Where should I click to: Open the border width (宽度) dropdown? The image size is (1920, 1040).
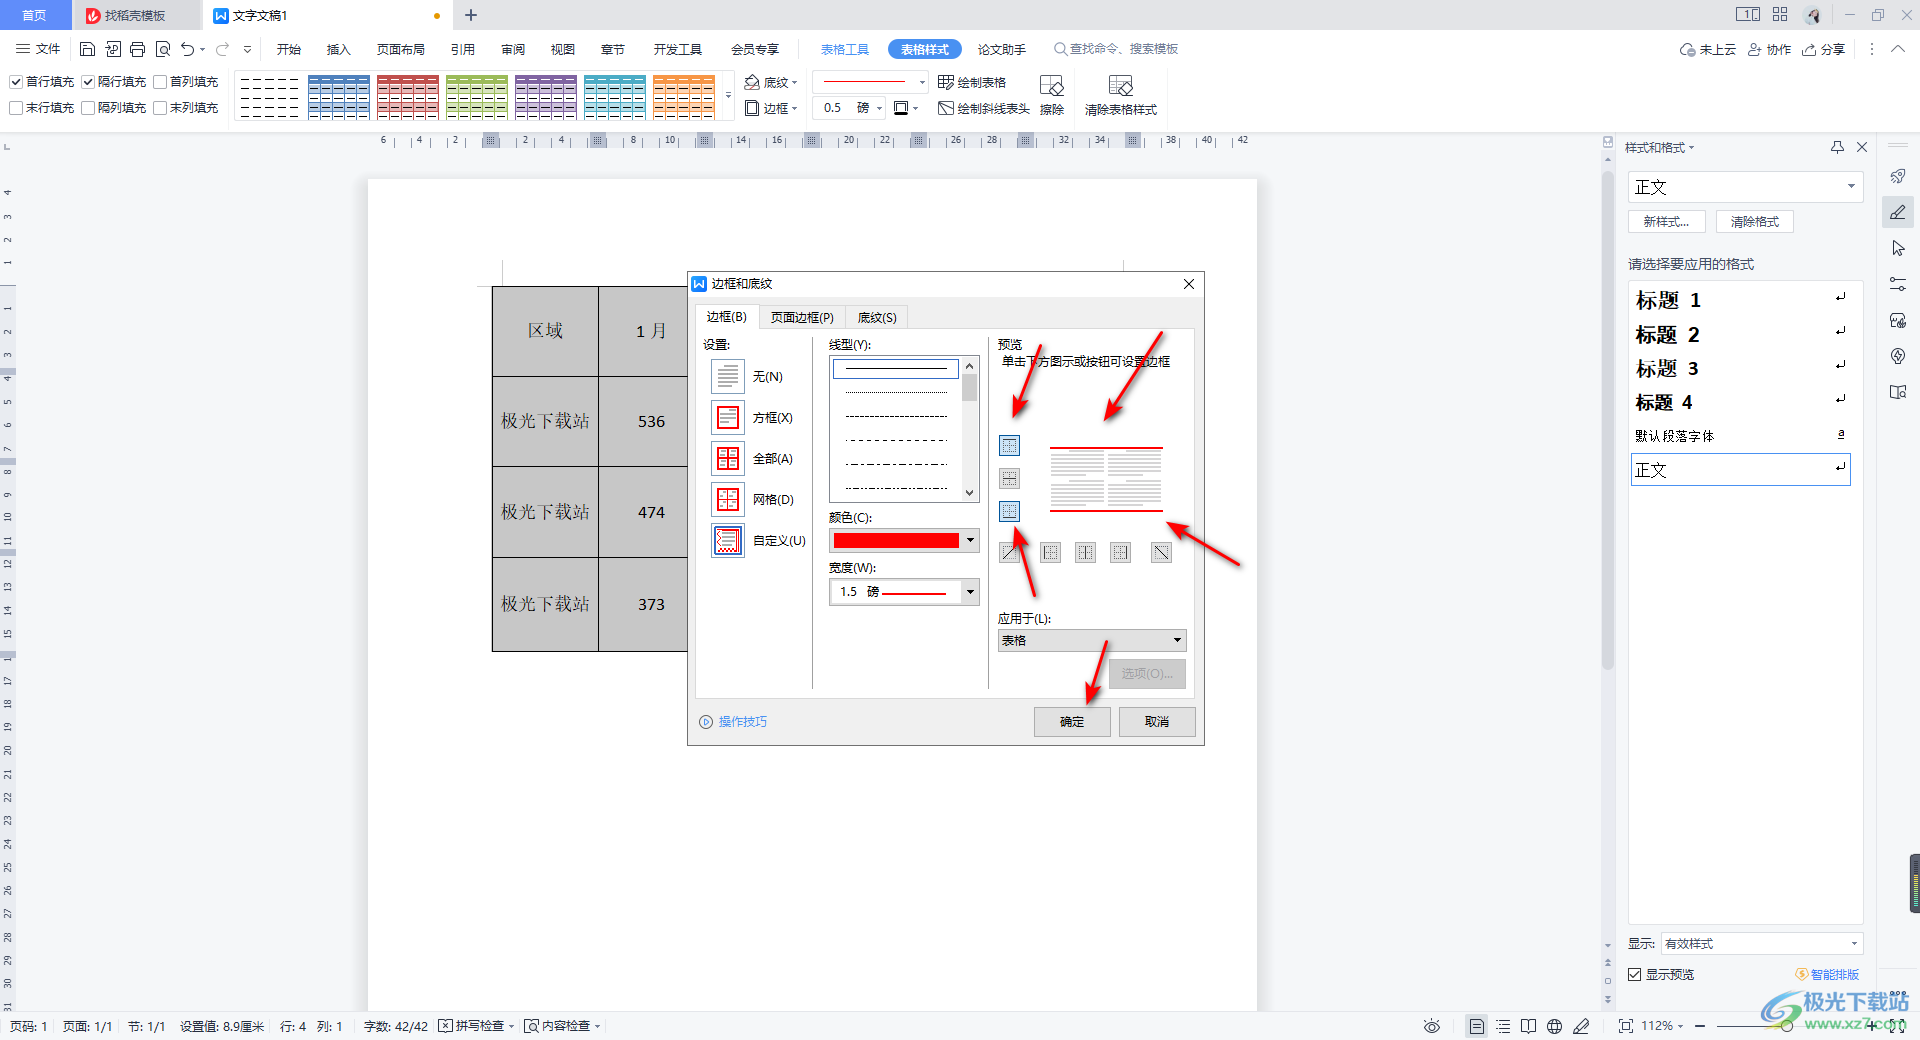tap(904, 592)
